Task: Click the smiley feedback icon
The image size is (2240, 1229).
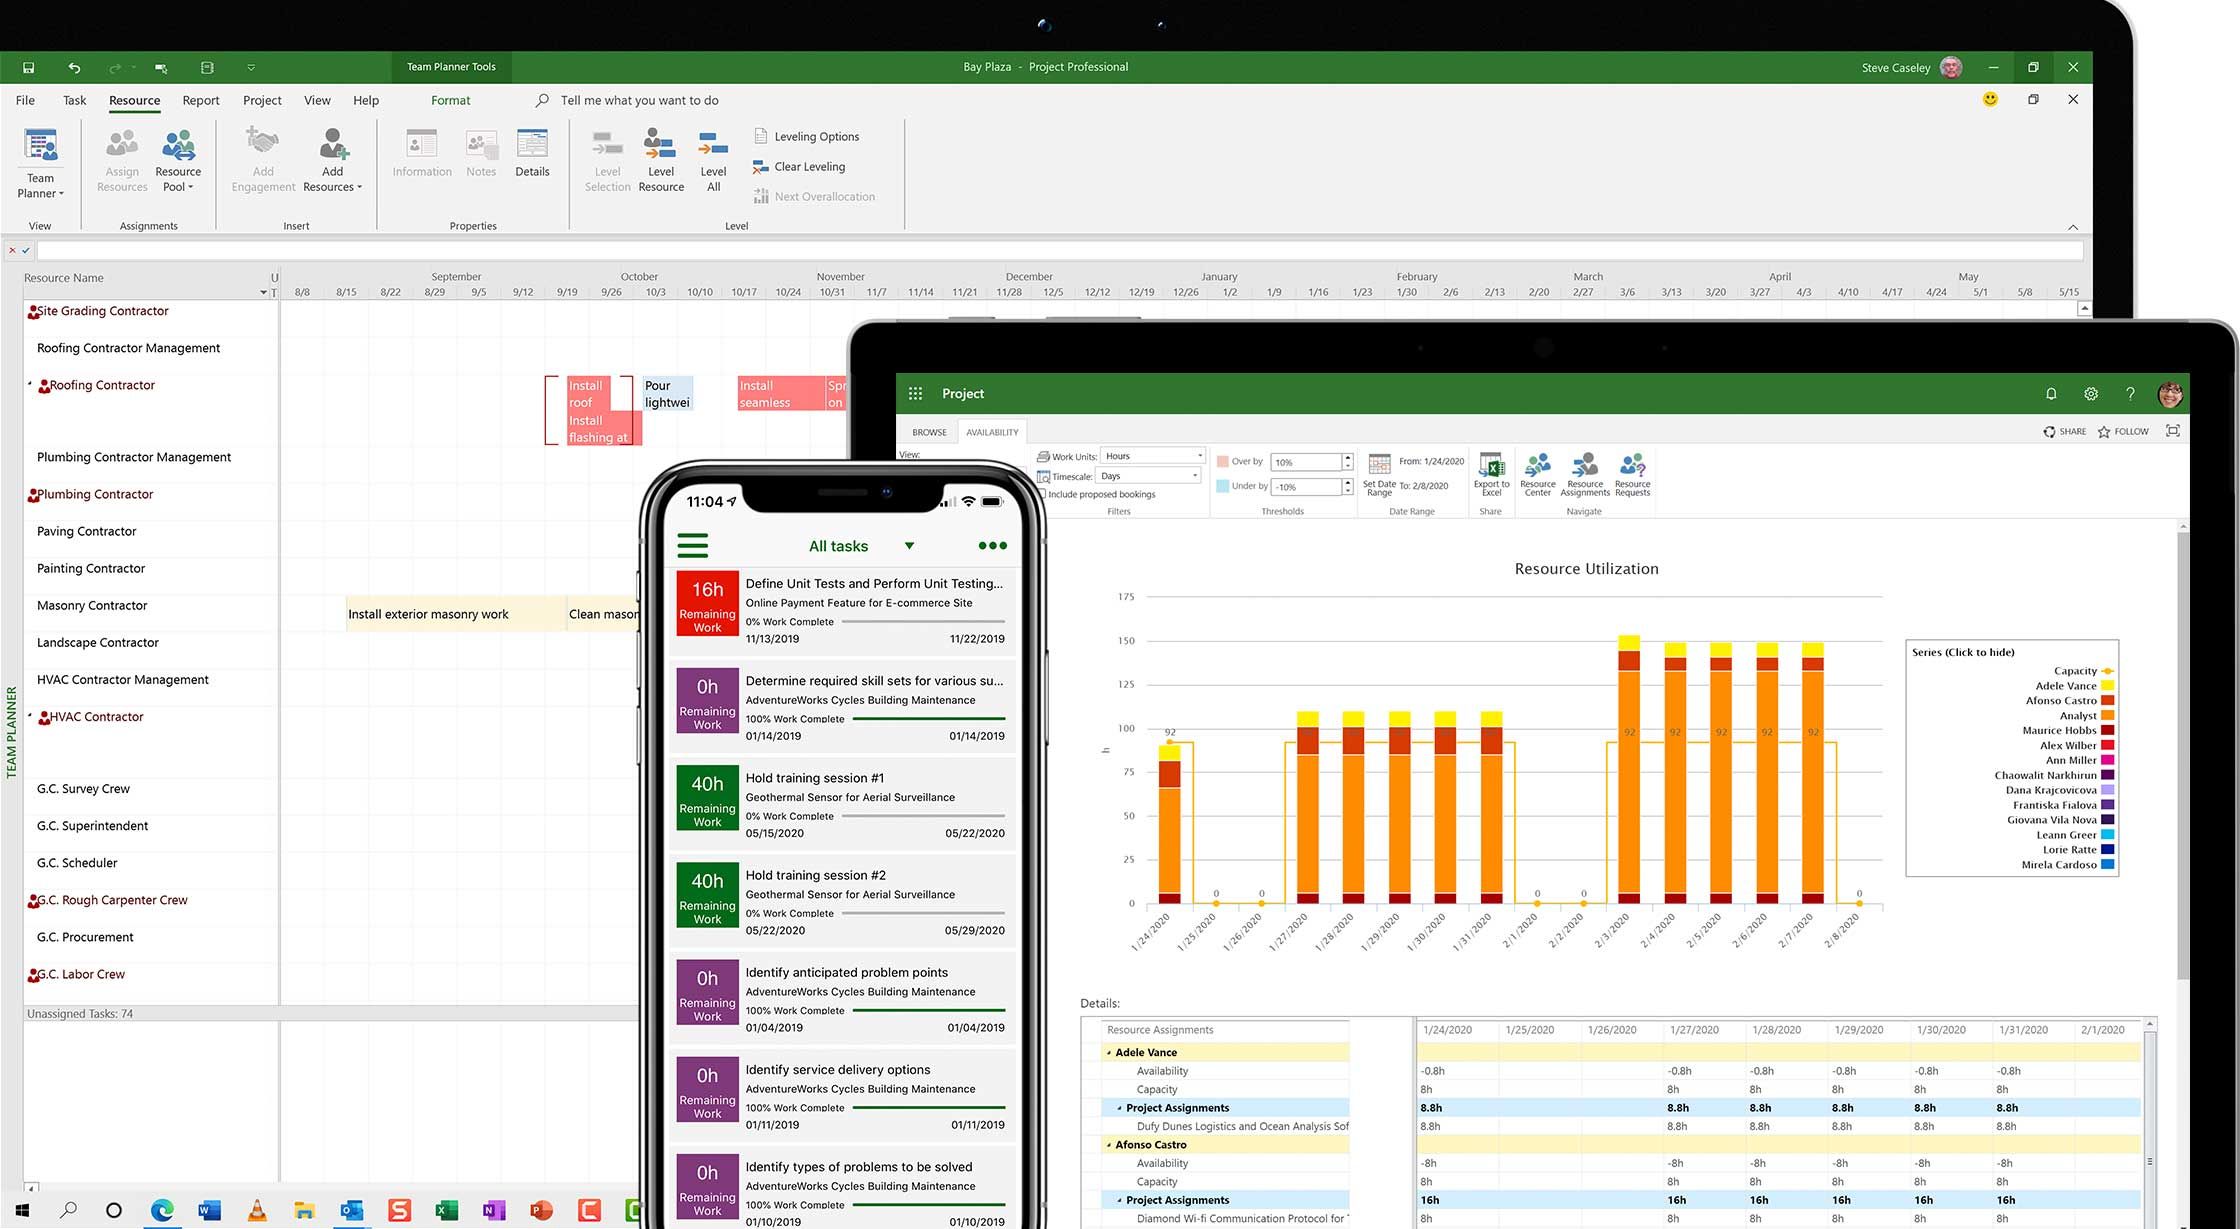Action: coord(1990,99)
